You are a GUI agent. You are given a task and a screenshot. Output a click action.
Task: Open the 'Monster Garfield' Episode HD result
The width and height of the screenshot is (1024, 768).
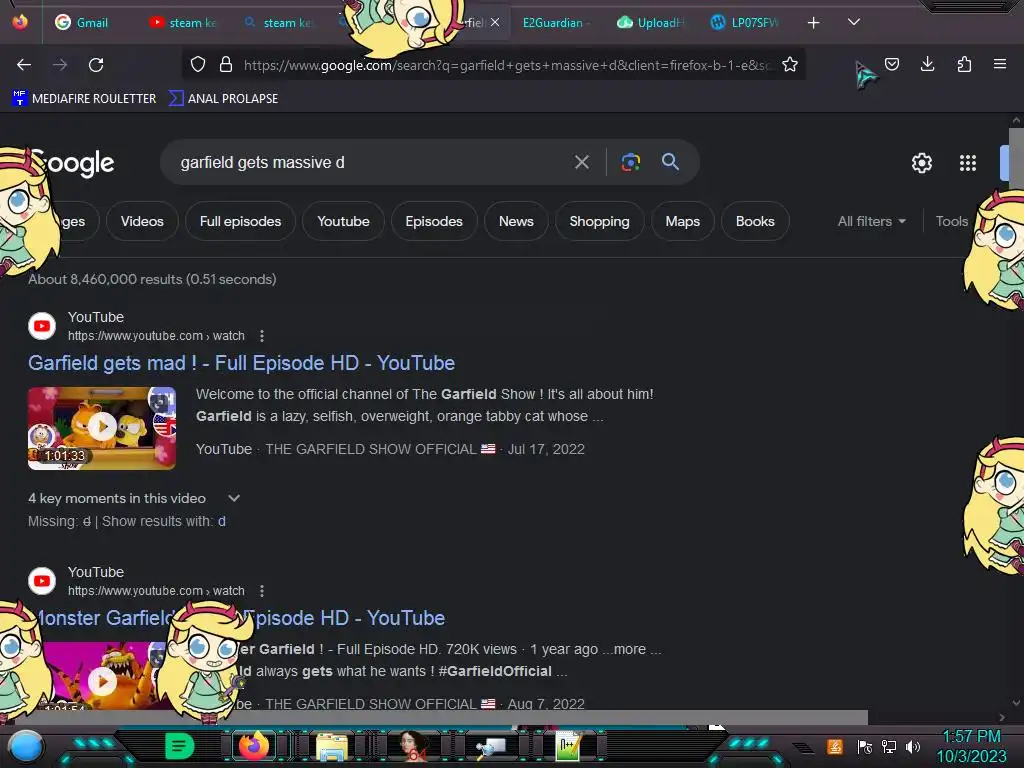click(x=239, y=618)
